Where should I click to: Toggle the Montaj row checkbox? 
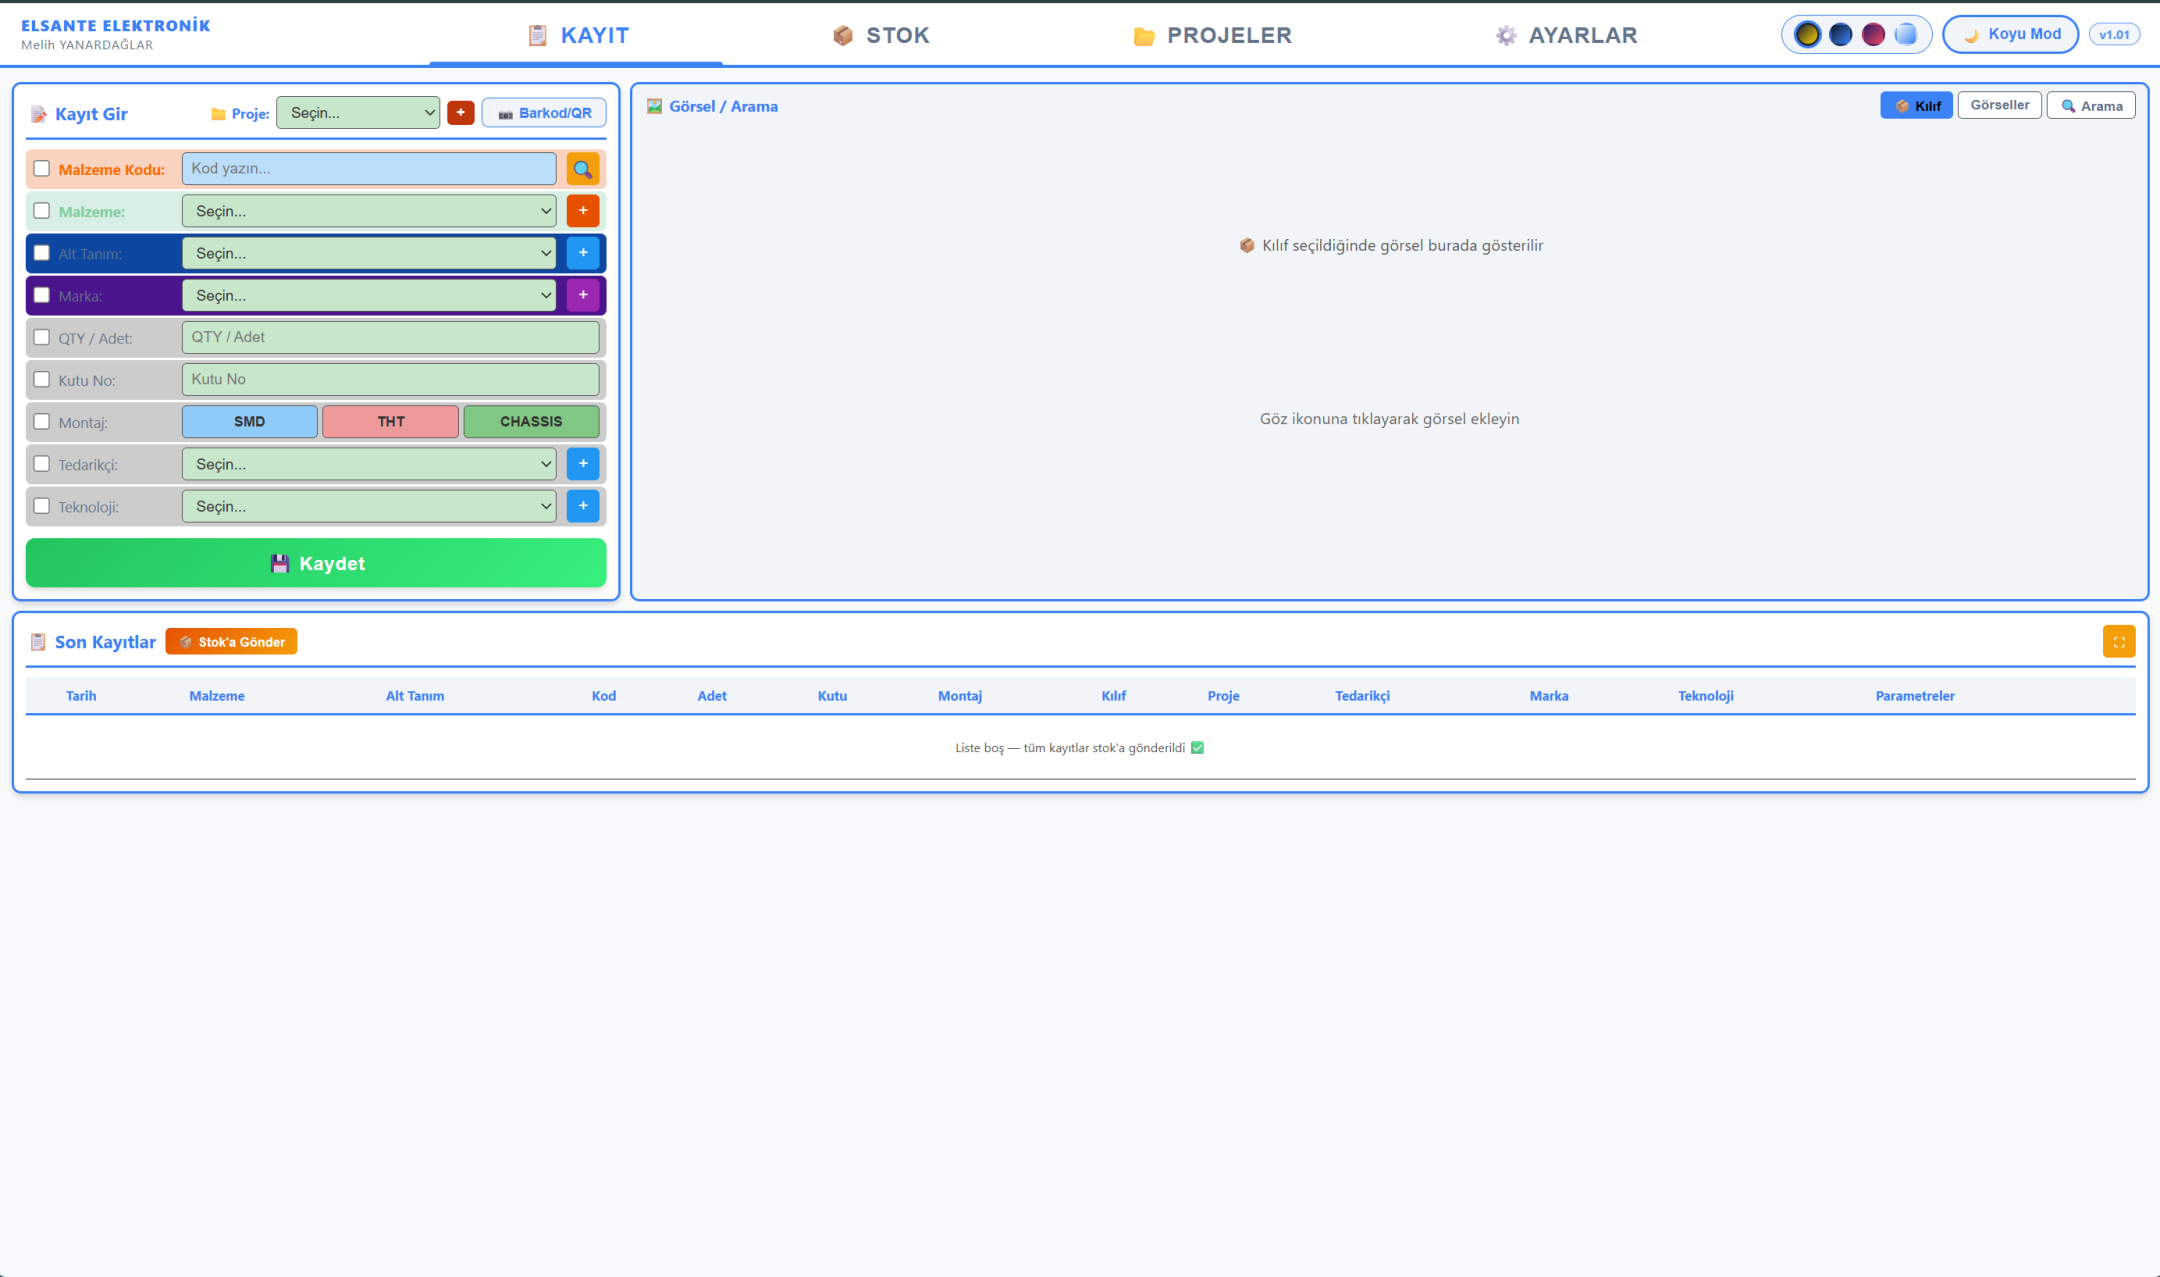[42, 422]
